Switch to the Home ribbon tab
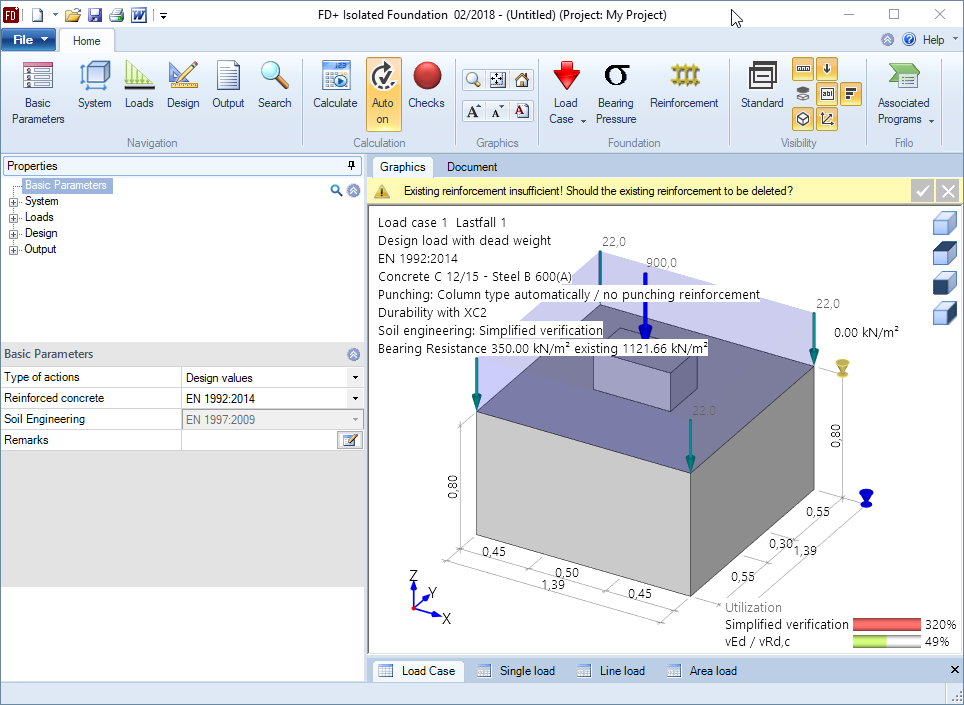 [87, 41]
